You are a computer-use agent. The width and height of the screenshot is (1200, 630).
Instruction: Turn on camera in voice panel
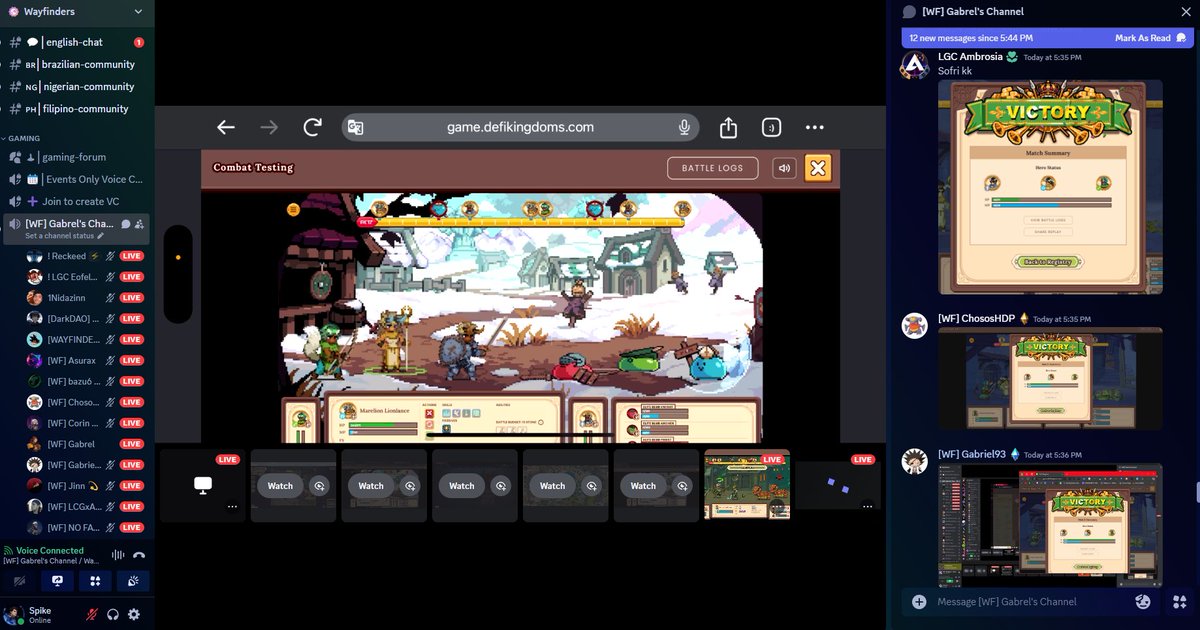coord(20,581)
